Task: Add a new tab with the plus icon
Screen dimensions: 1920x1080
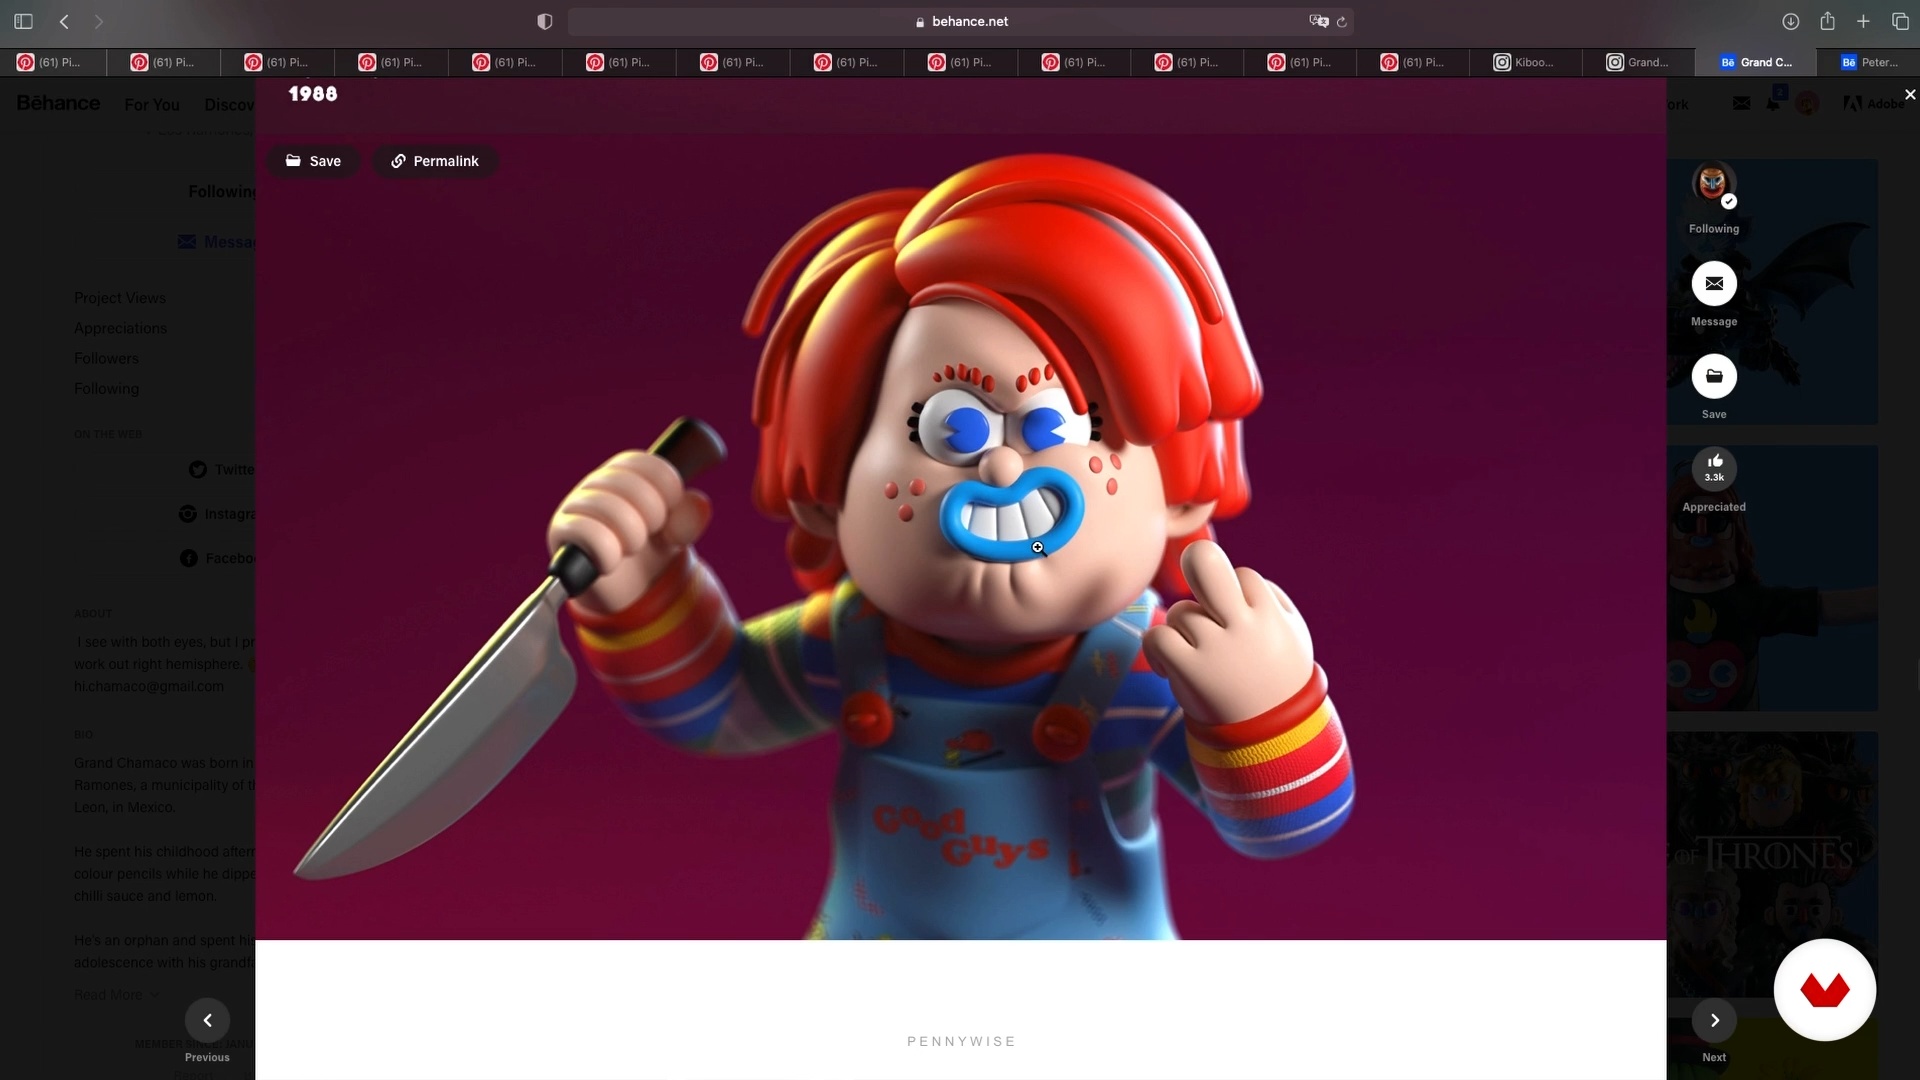Action: 1863,21
